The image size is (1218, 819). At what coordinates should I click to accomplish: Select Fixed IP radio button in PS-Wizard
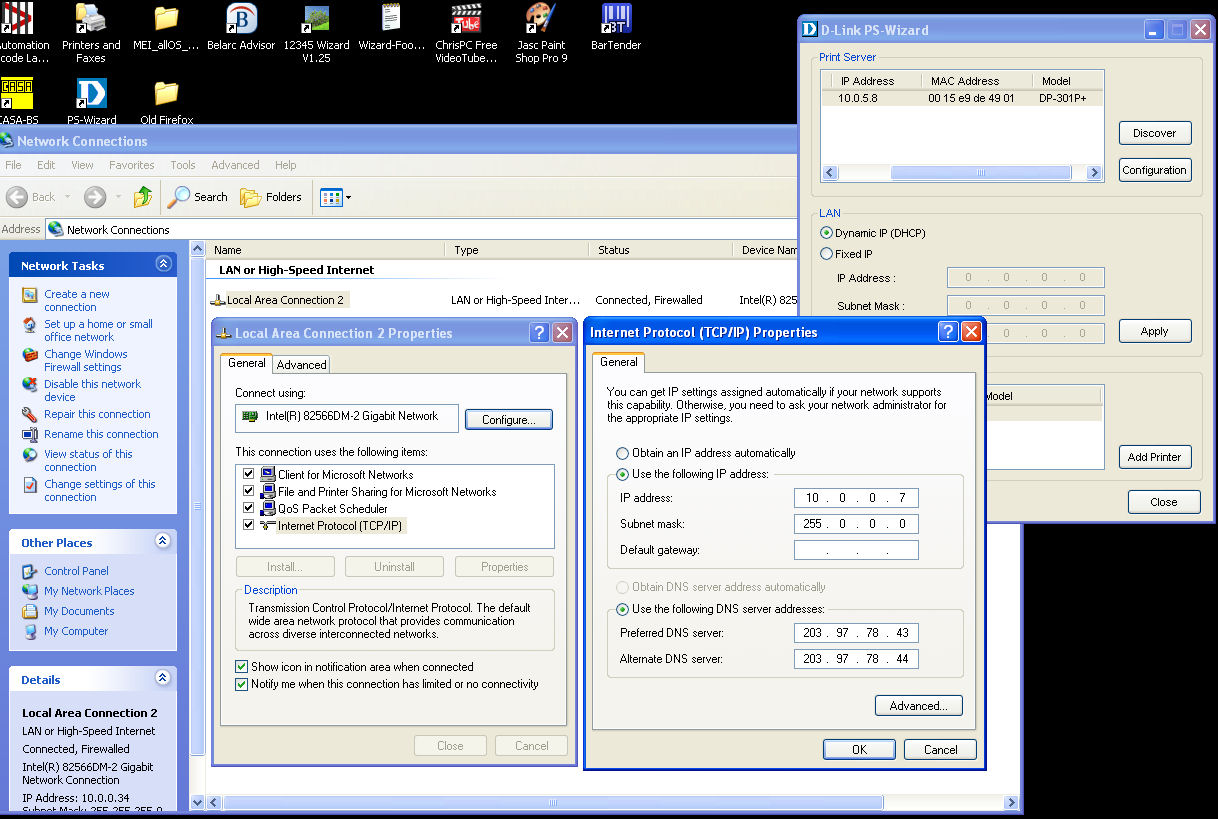tap(826, 254)
